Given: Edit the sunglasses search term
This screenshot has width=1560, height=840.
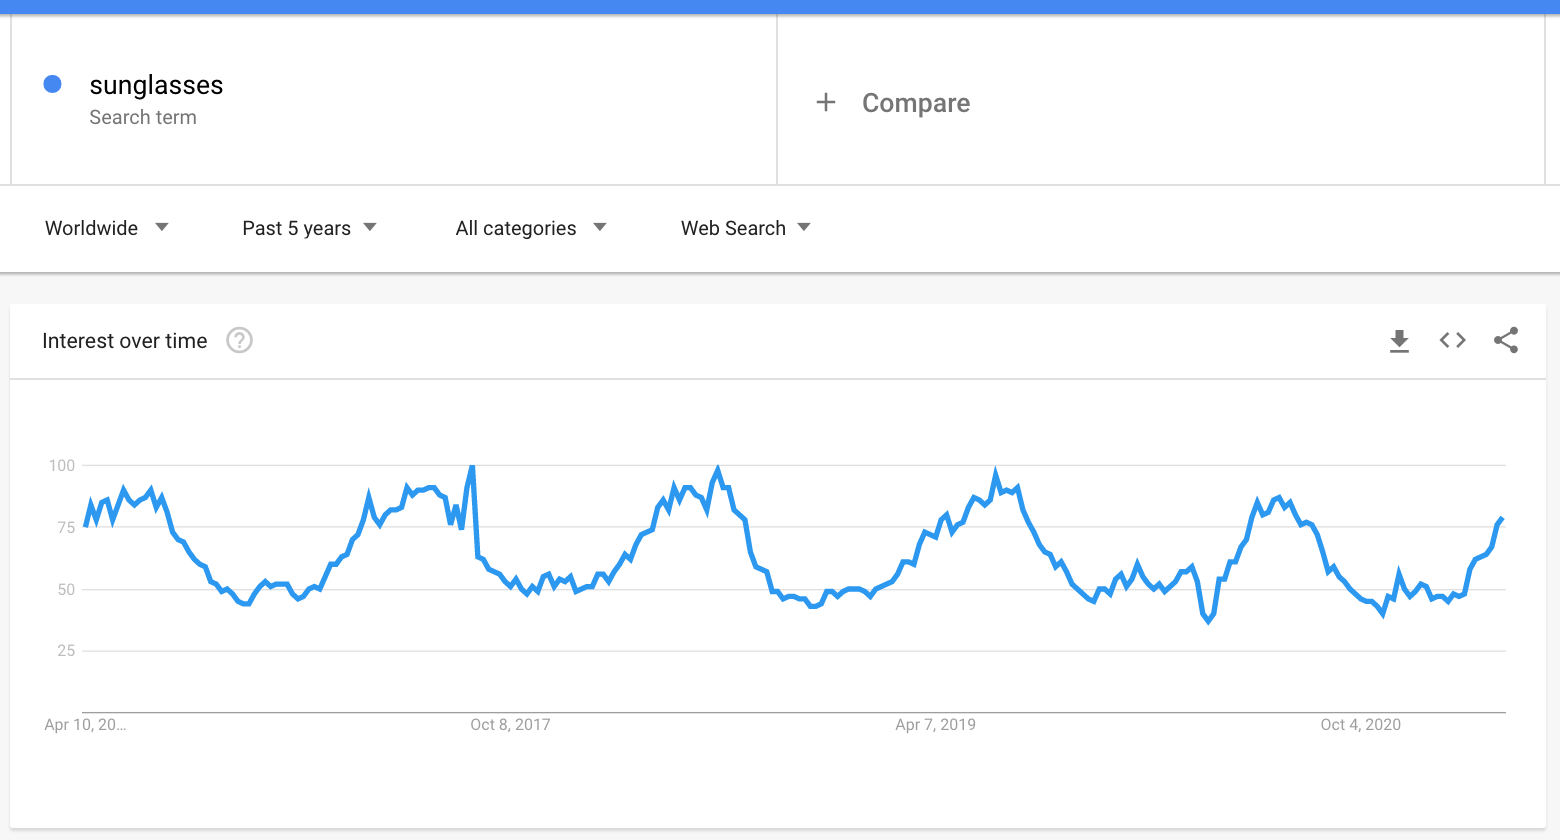Looking at the screenshot, I should tap(156, 85).
